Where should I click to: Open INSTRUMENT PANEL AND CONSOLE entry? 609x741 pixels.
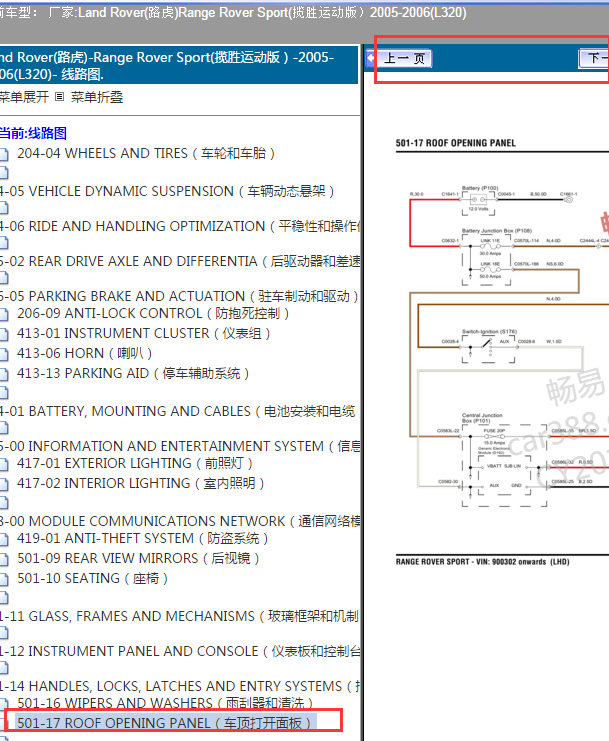(180, 651)
